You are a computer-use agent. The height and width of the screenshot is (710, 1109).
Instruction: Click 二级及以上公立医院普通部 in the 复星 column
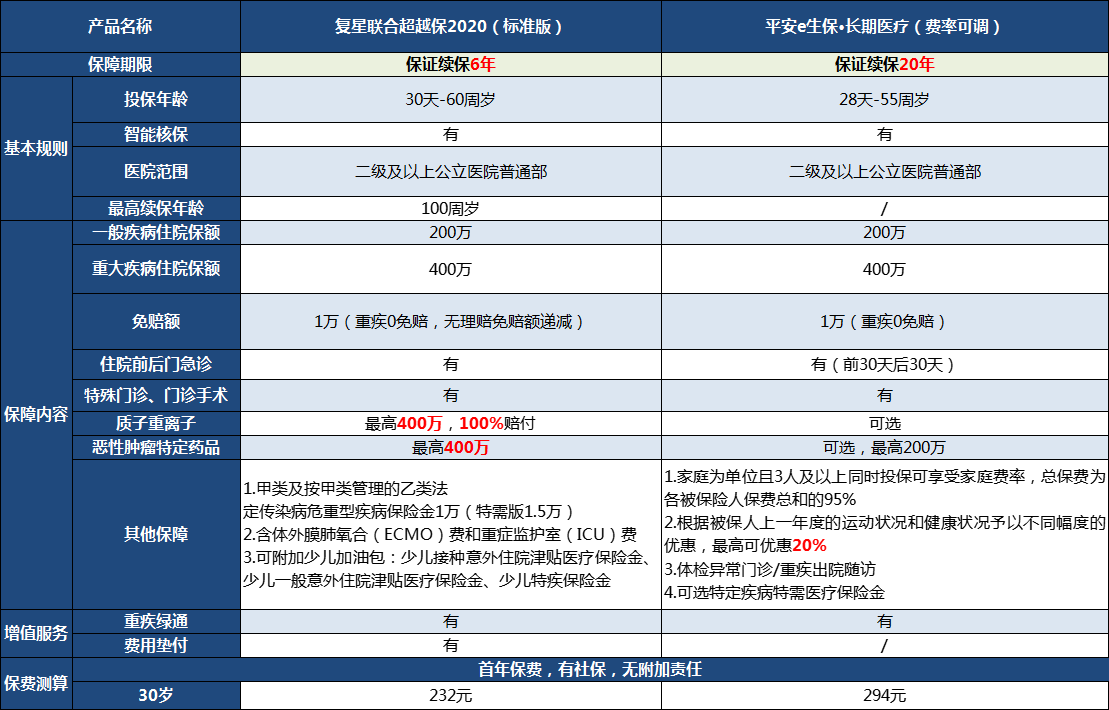pos(451,171)
